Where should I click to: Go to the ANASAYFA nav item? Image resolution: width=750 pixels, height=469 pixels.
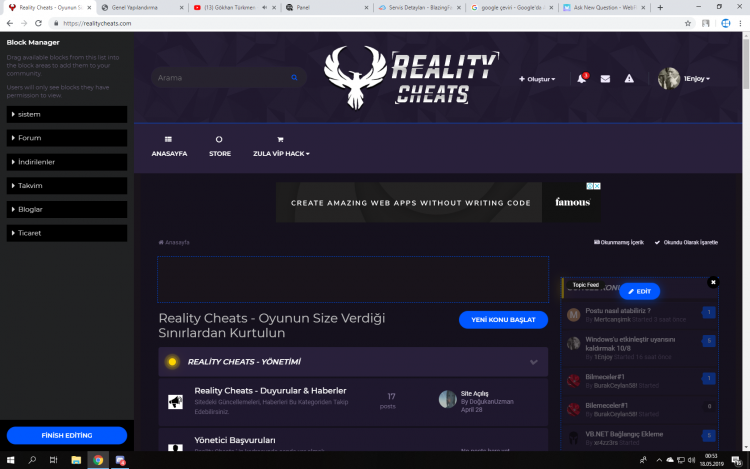pyautogui.click(x=169, y=146)
